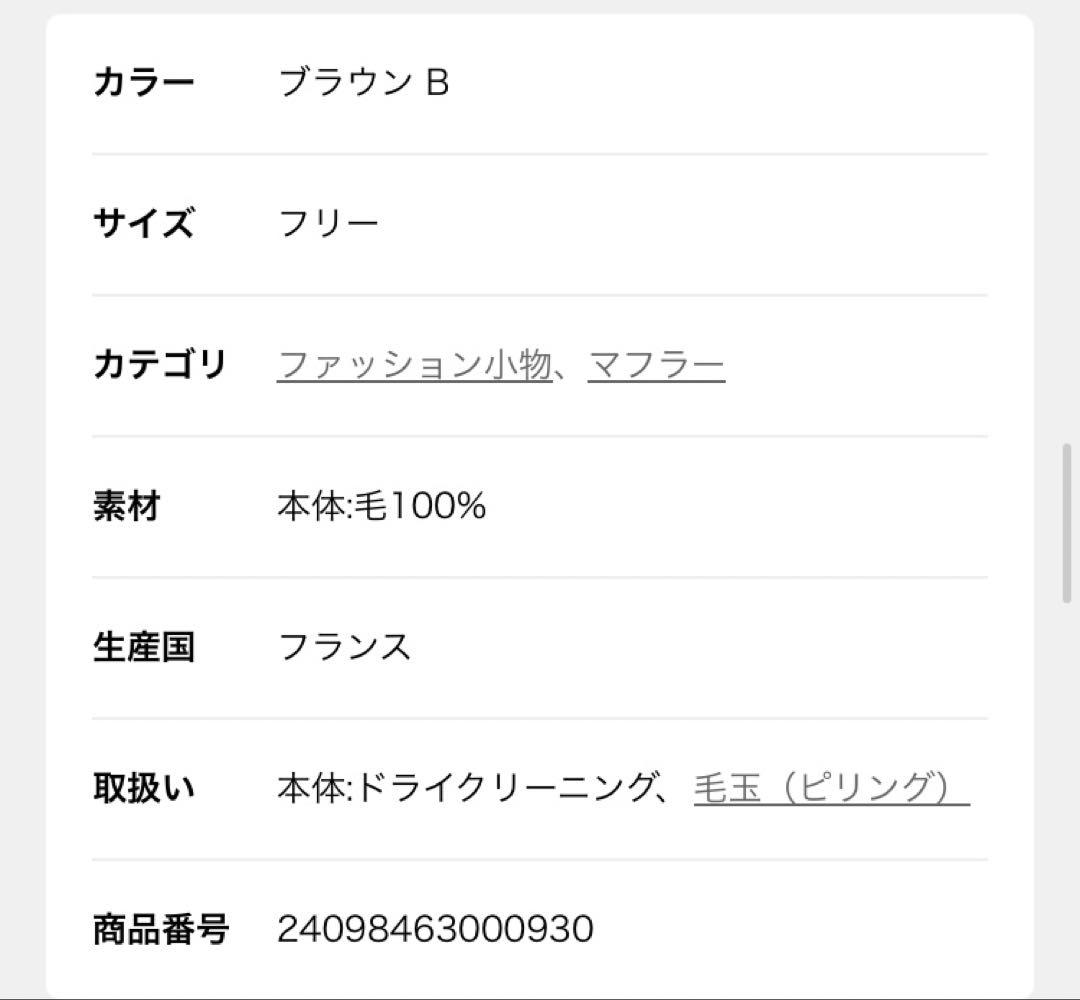This screenshot has width=1080, height=1000.
Task: Click the 商品番号 row label
Action: click(160, 930)
